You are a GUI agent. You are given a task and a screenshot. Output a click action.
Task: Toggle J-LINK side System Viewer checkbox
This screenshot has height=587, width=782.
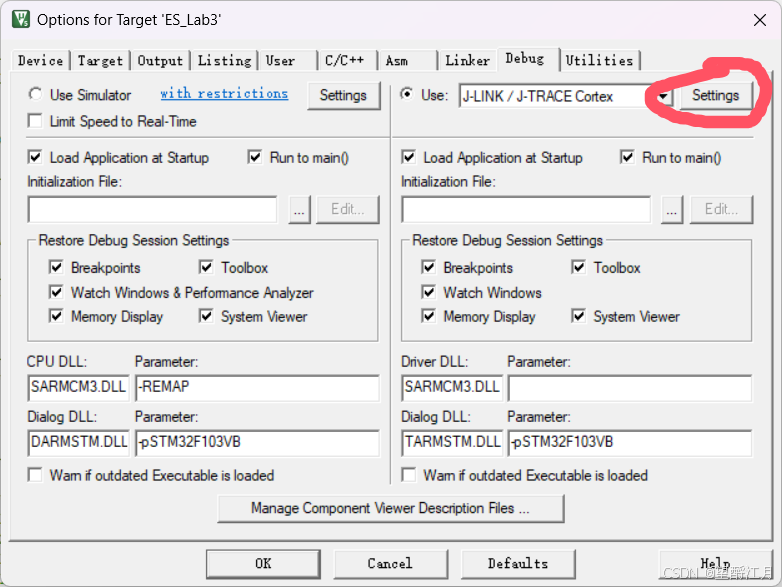pyautogui.click(x=579, y=316)
